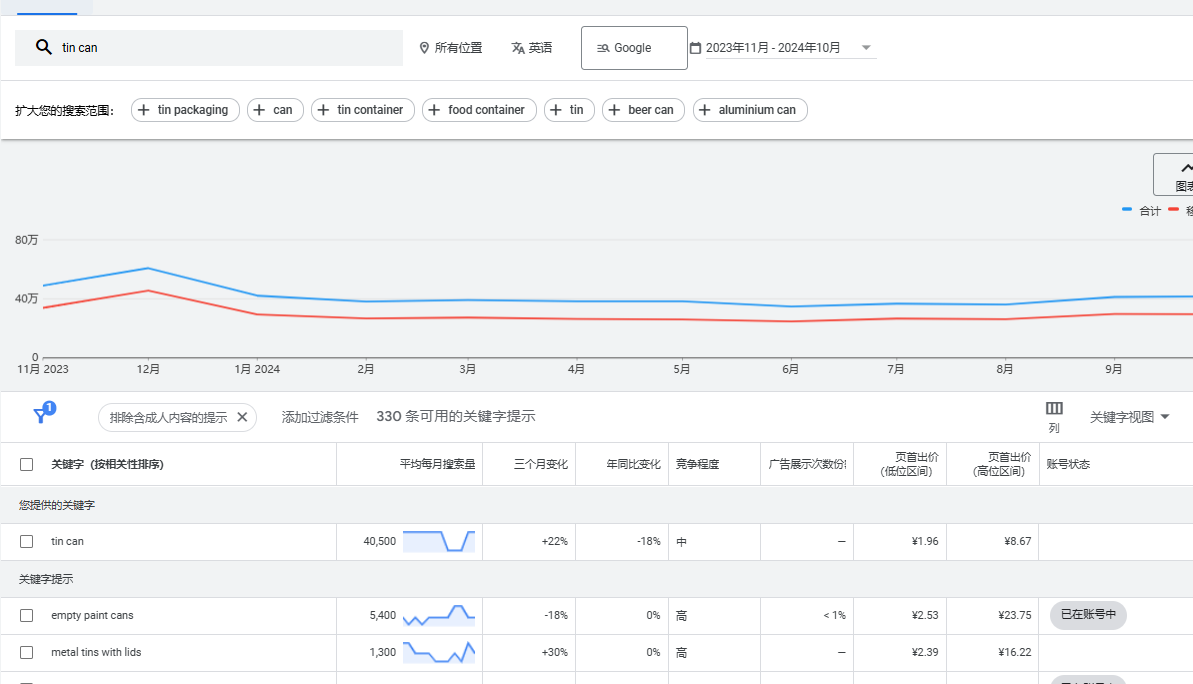Viewport: 1193px width, 684px height.
Task: Change the 英语 language setting
Action: (532, 48)
